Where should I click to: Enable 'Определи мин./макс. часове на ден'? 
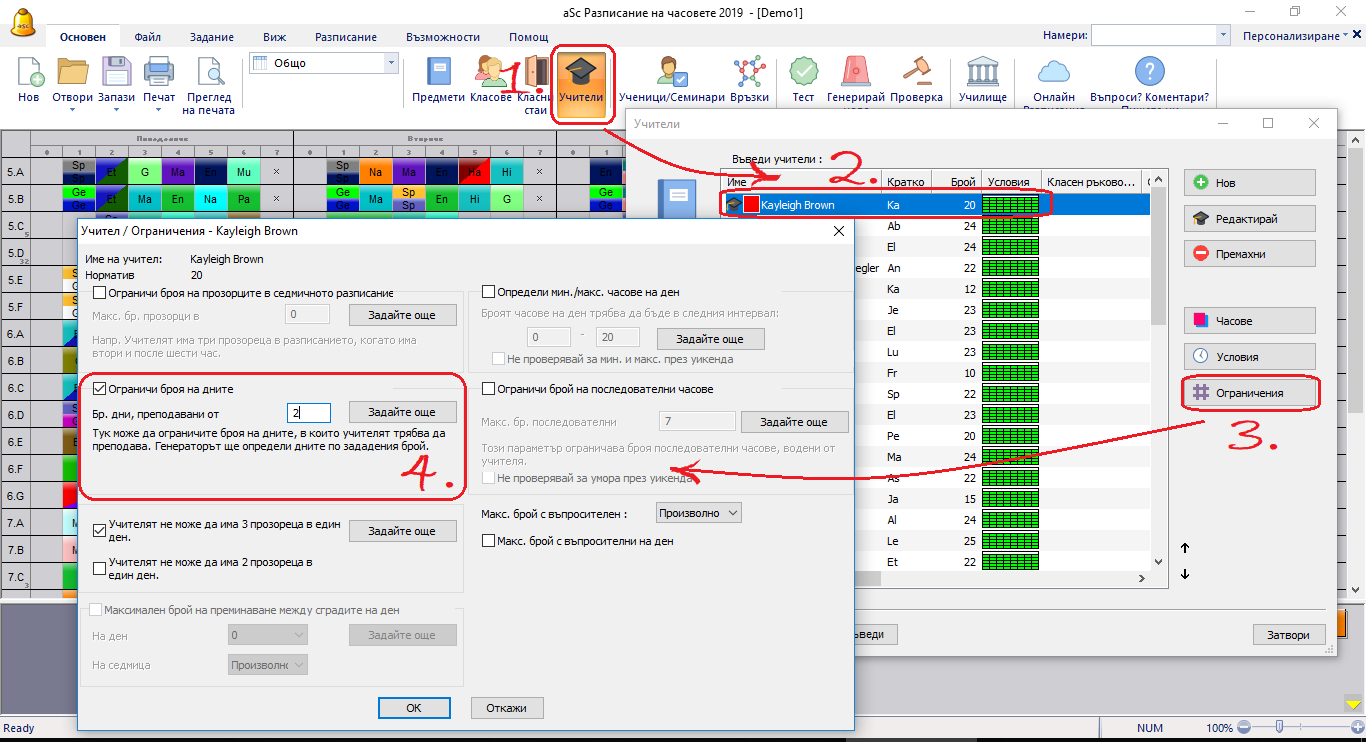tap(489, 292)
